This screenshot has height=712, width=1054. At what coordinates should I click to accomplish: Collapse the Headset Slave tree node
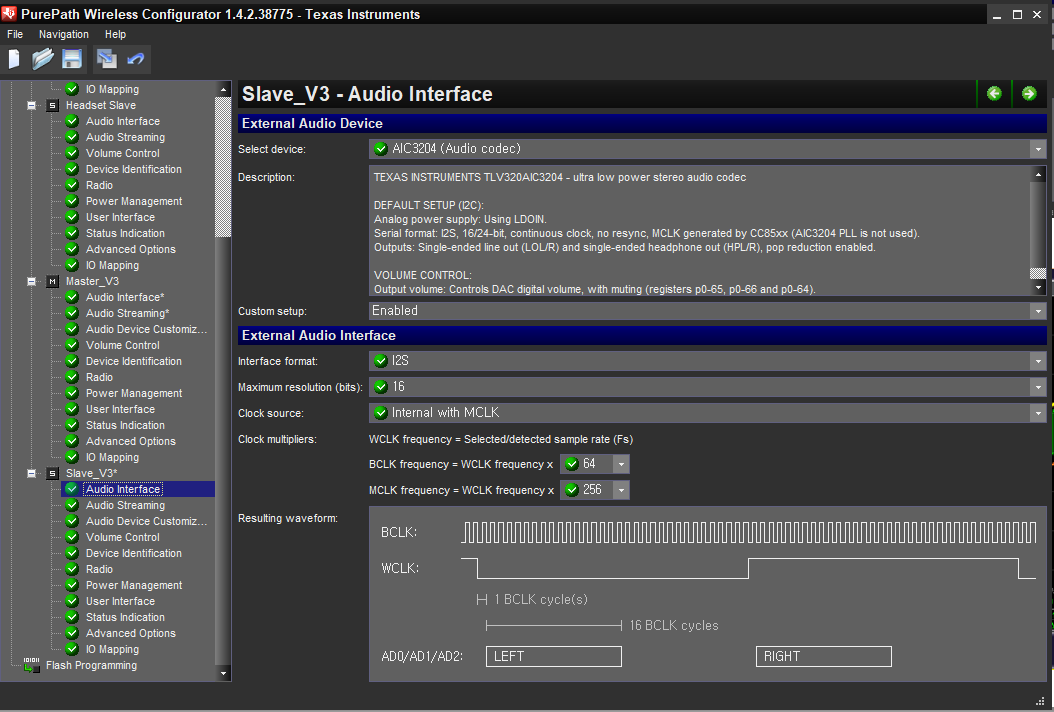32,105
